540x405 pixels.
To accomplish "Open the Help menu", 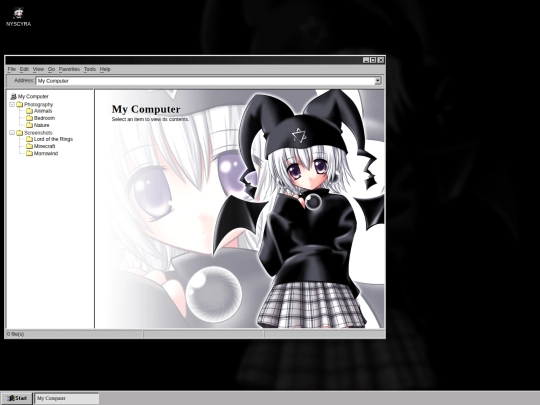I will pos(105,69).
